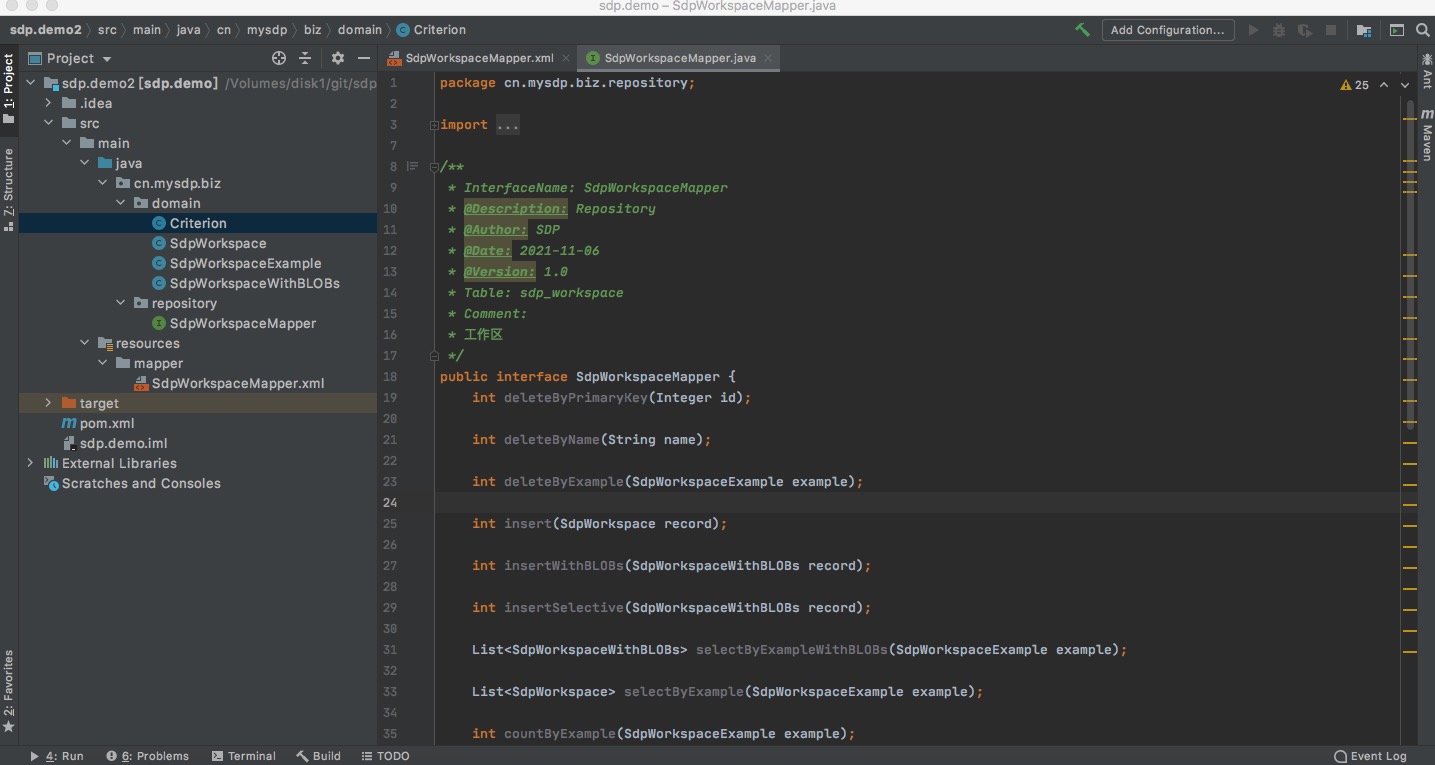
Task: Toggle the TODO tool window button
Action: coord(385,756)
